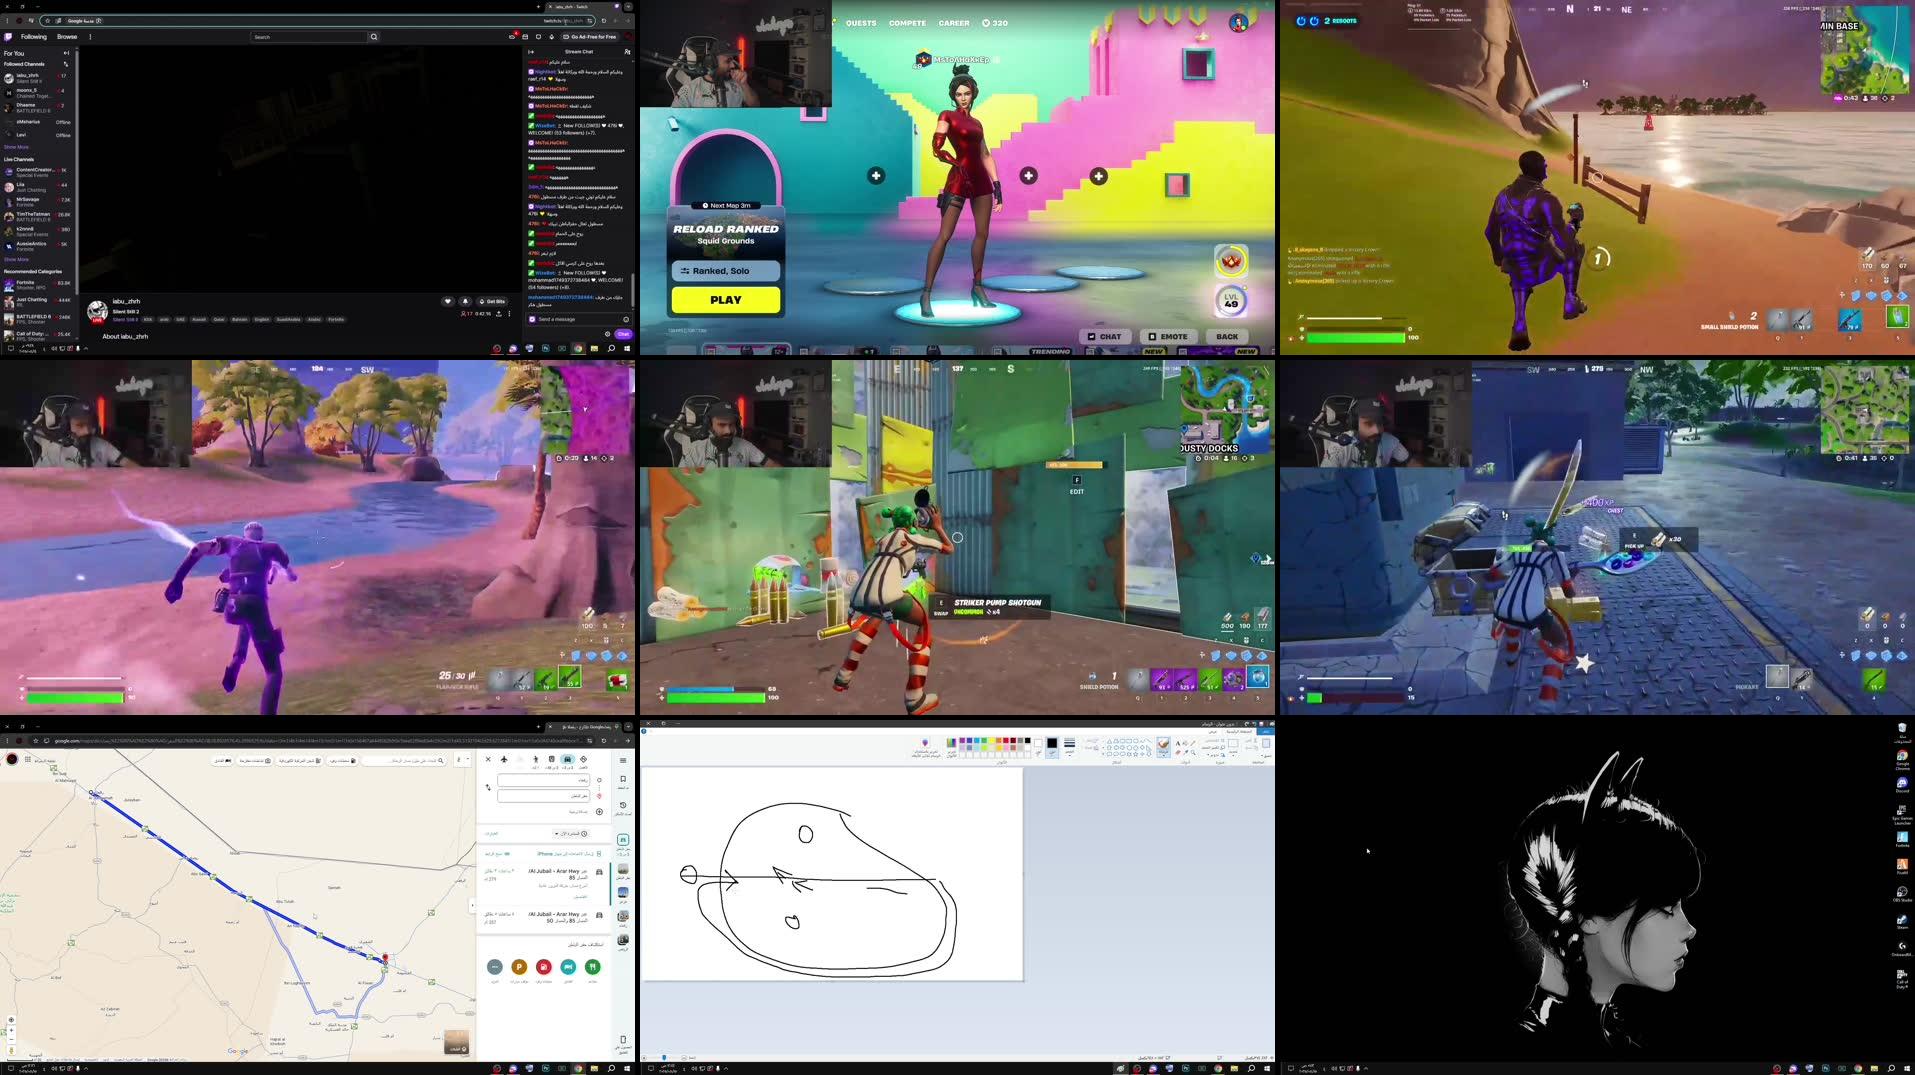
Task: Explore nearby restaurants green icon
Action: click(593, 966)
